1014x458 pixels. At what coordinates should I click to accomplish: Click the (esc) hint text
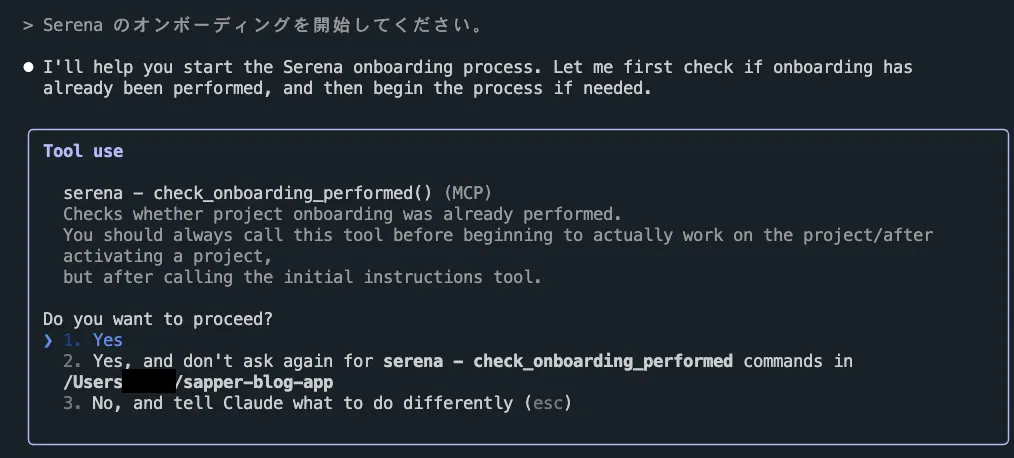pos(549,403)
